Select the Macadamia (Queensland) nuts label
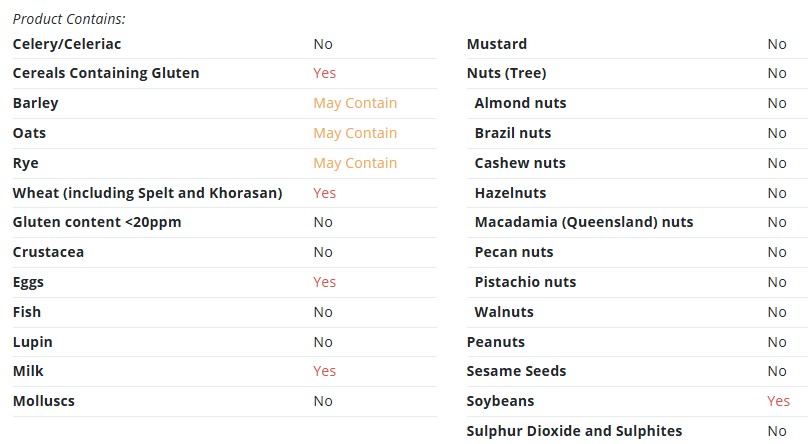The image size is (808, 444). point(584,222)
